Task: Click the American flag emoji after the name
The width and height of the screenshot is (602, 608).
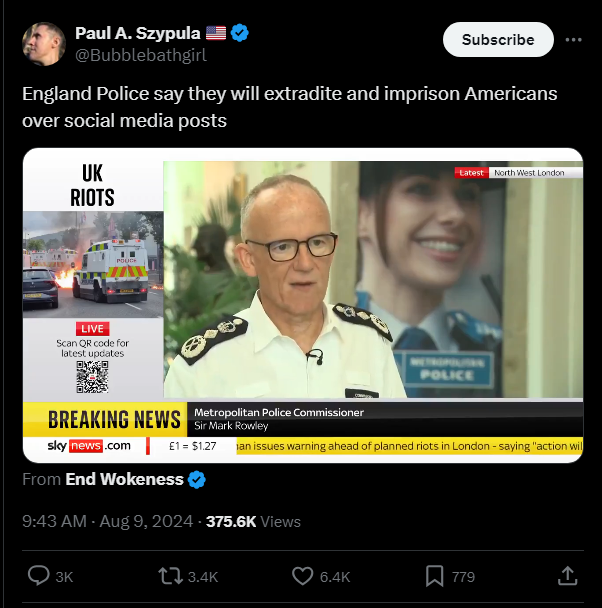Action: click(216, 33)
